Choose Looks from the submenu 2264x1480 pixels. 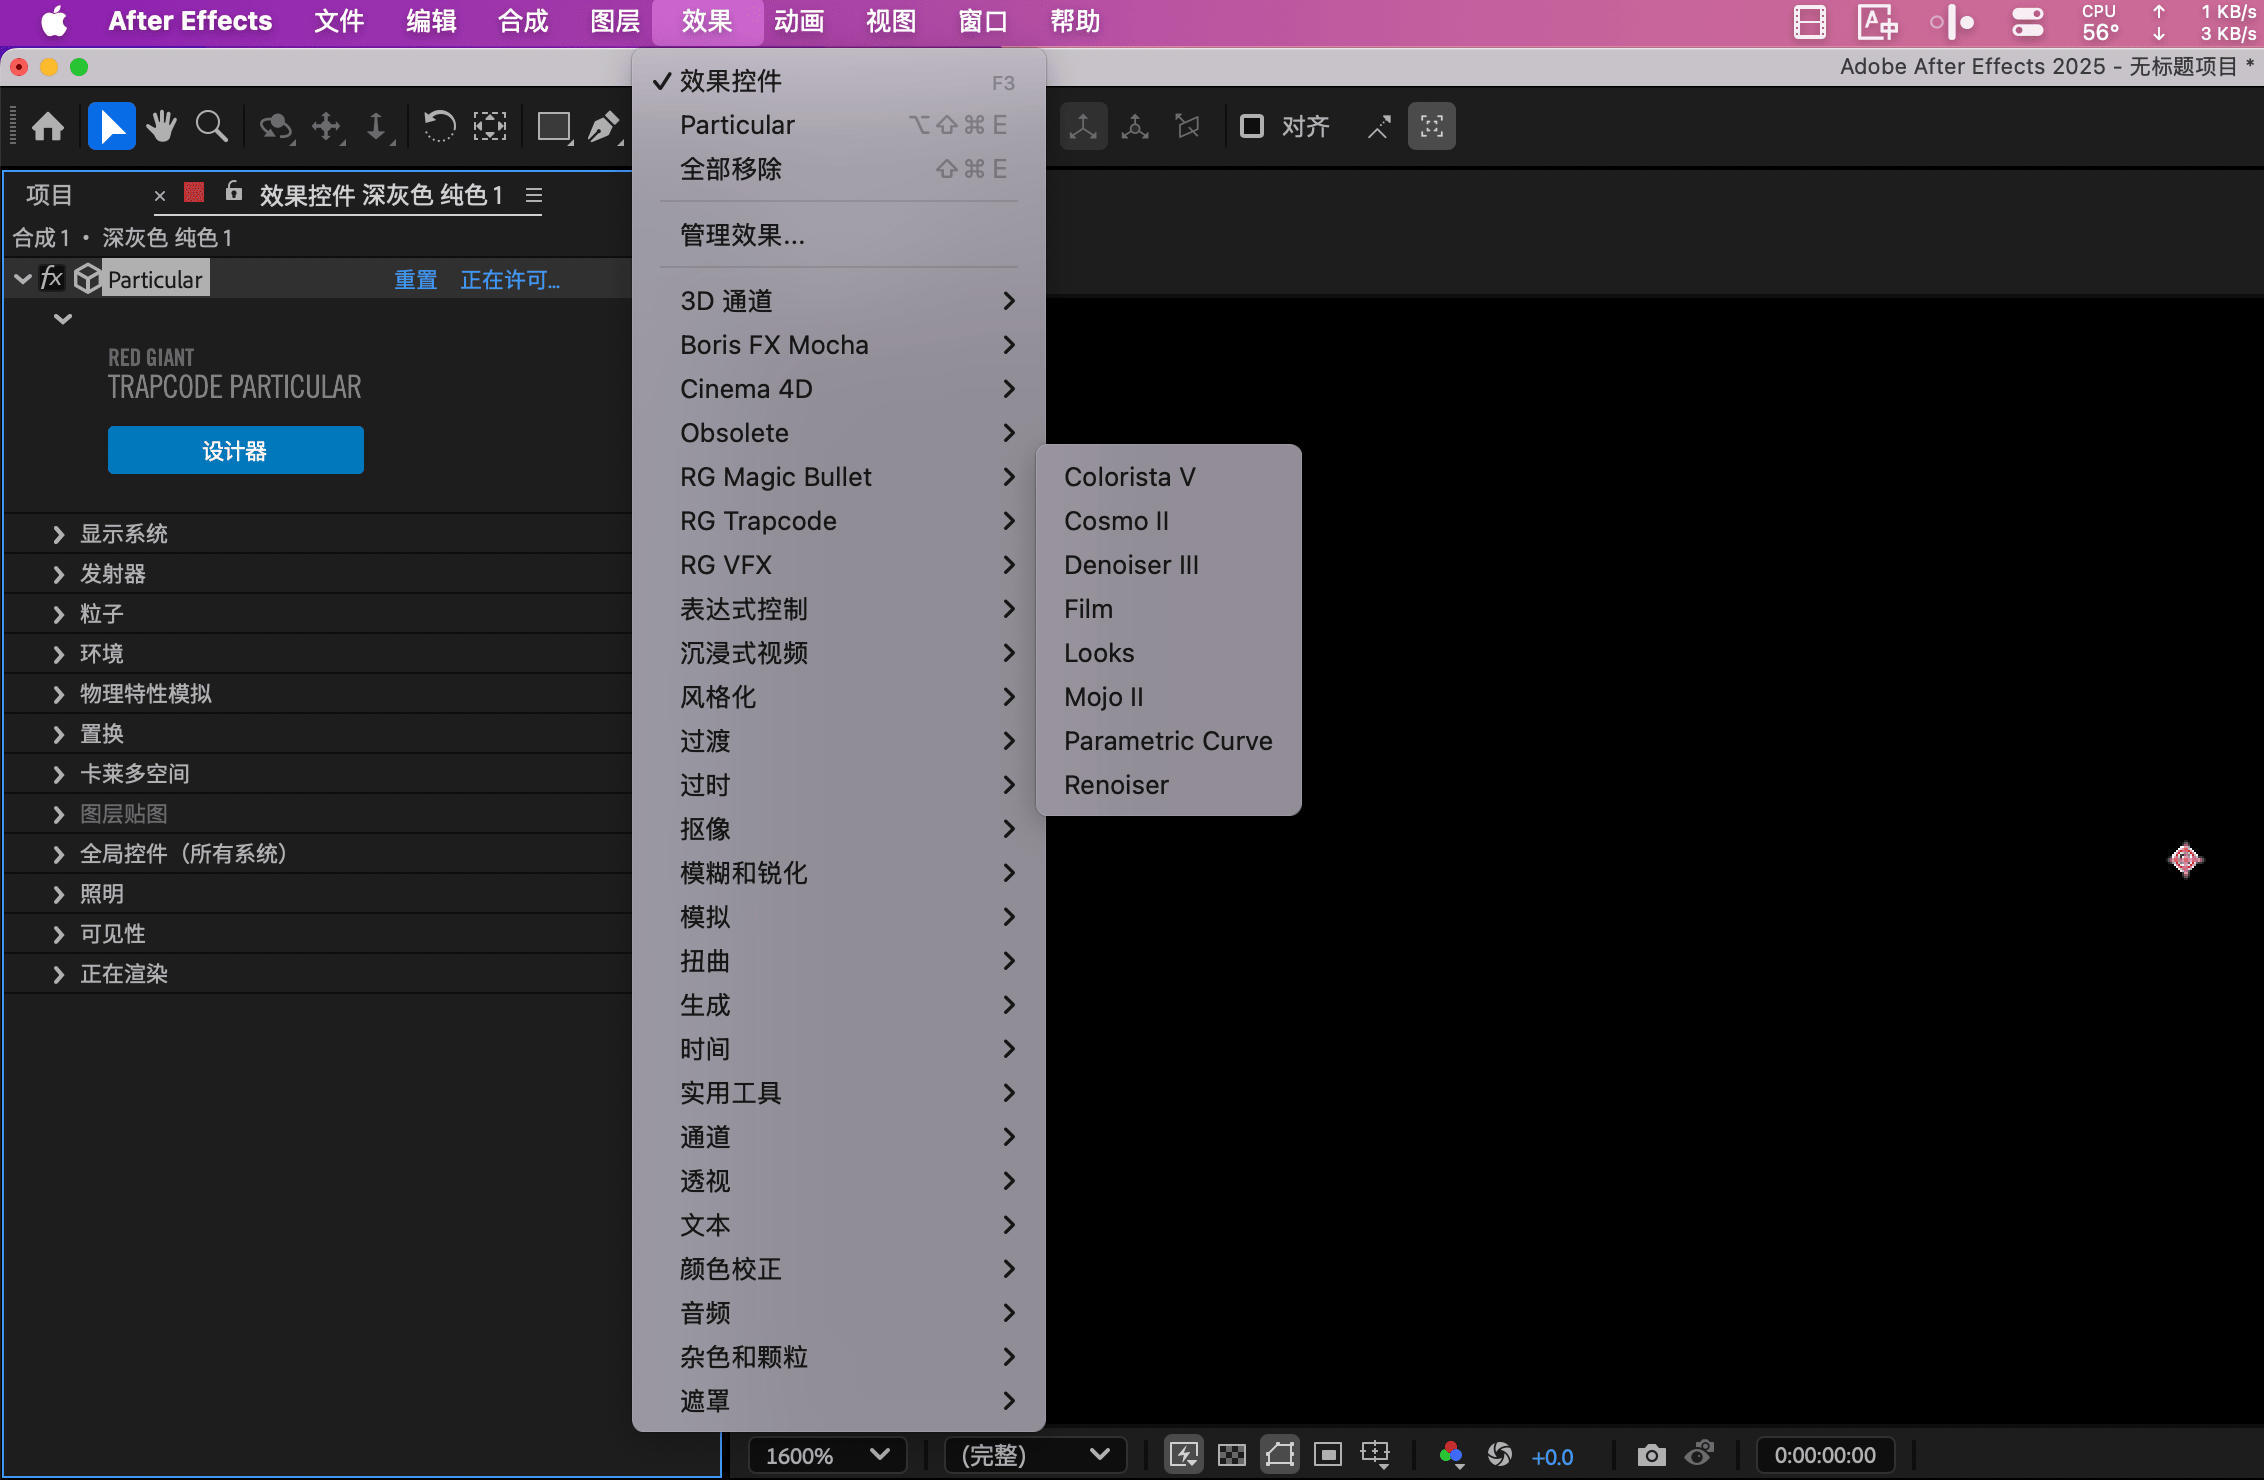click(x=1099, y=653)
